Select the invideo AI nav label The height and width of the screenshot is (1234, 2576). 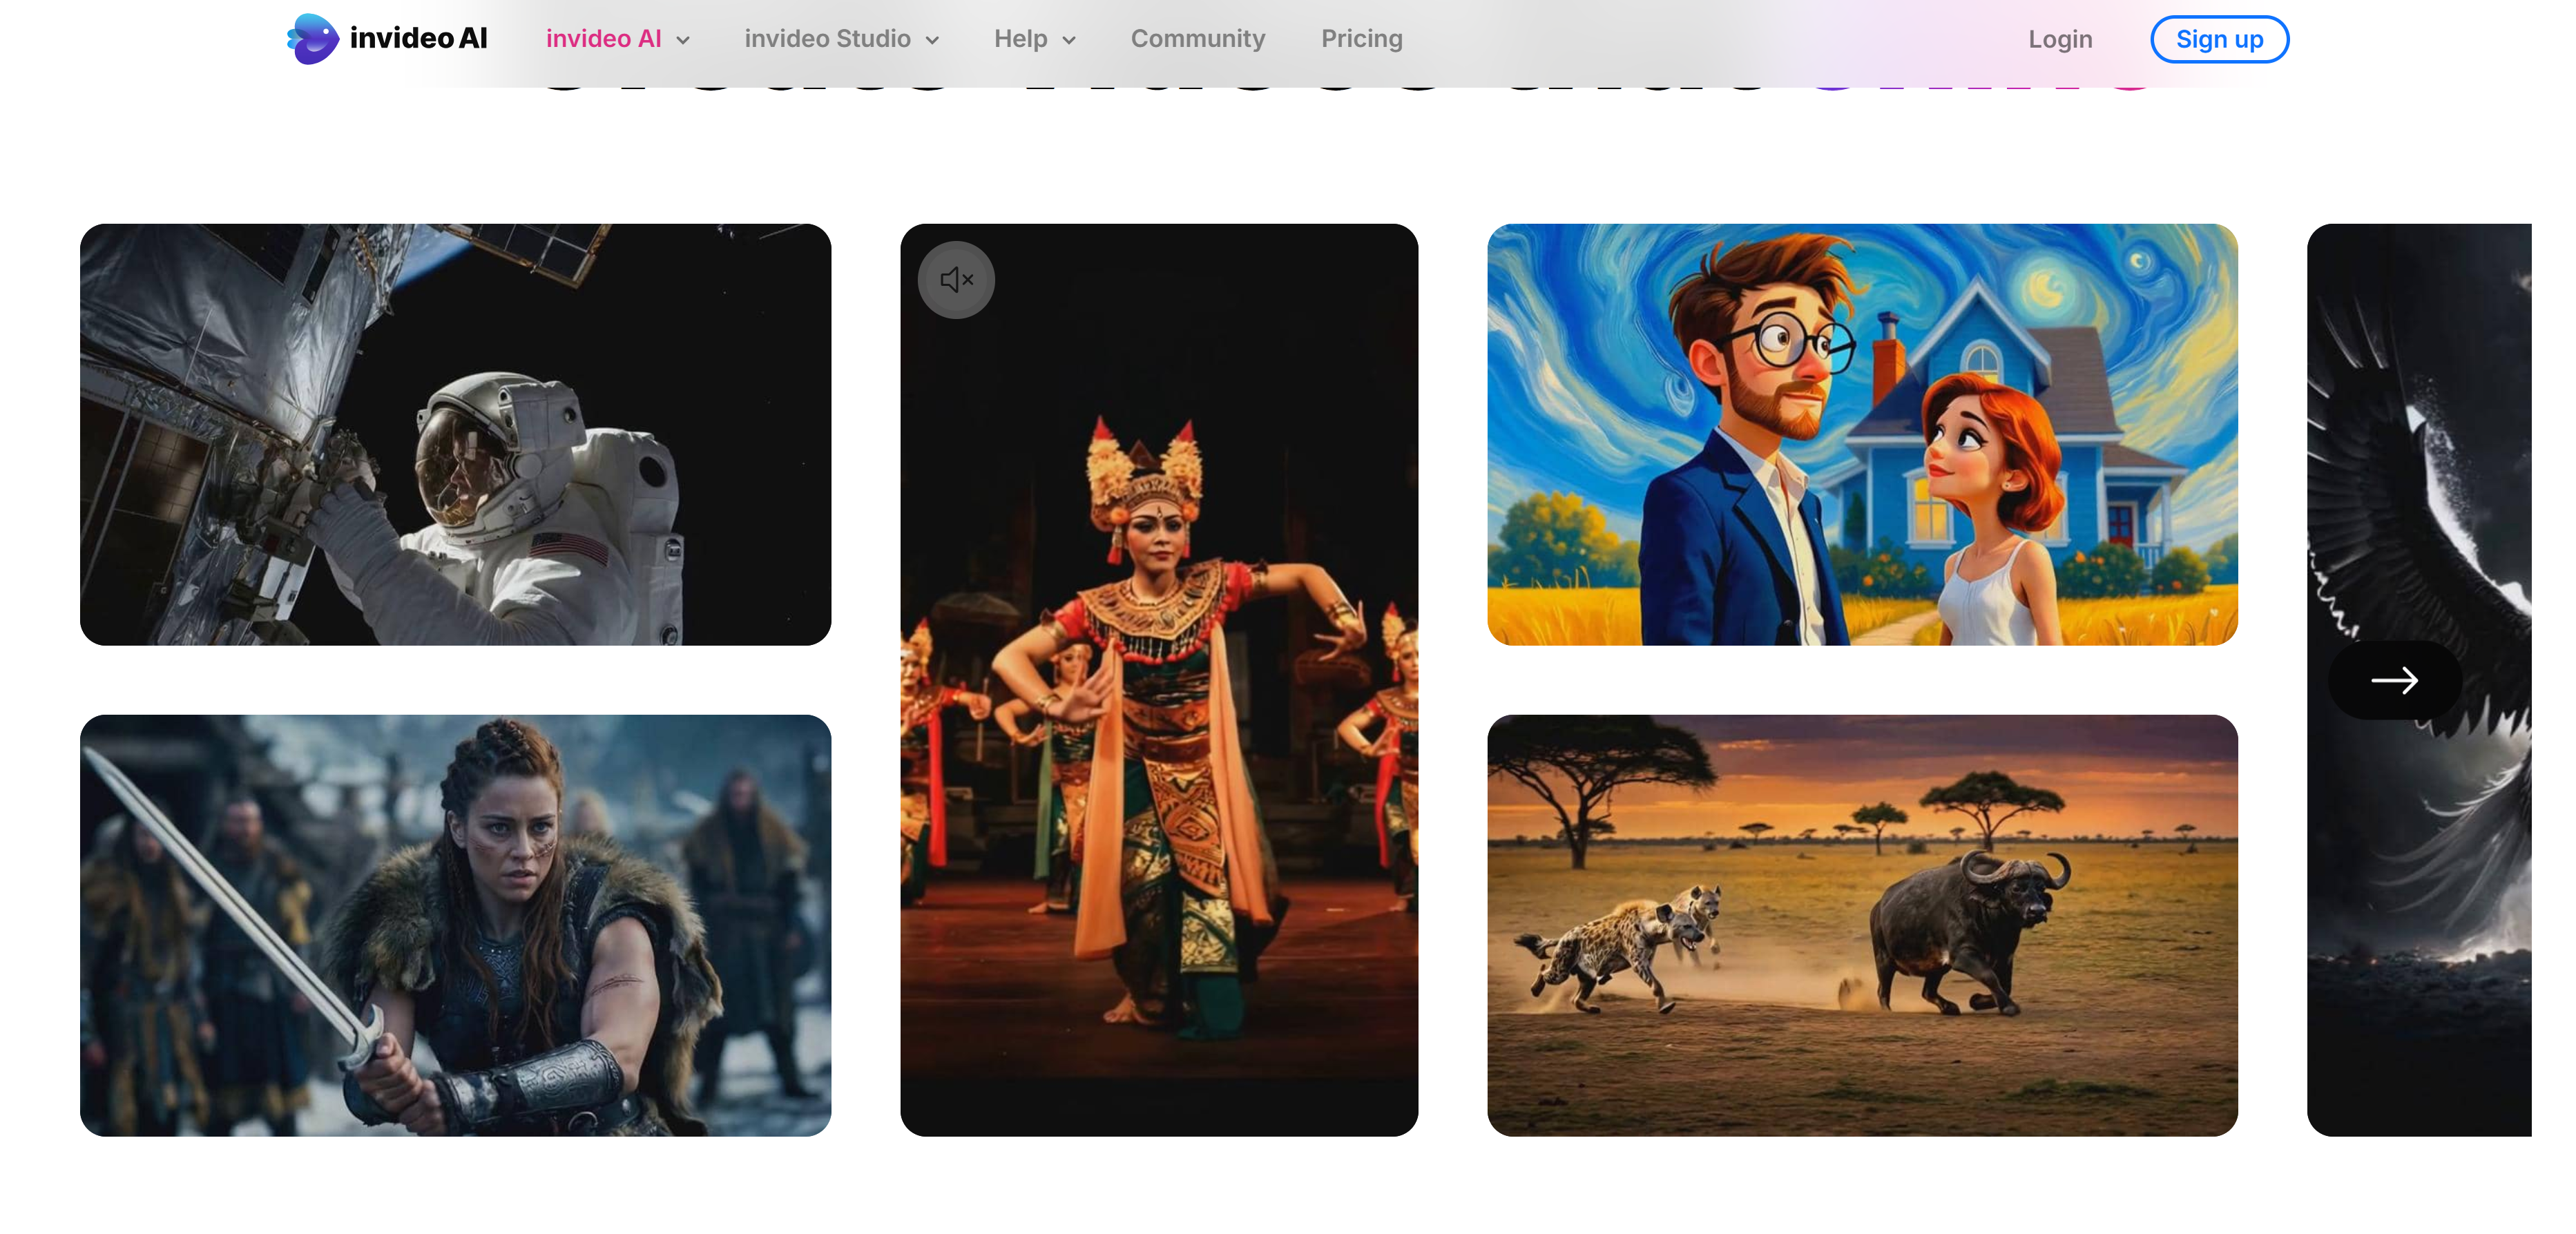603,39
